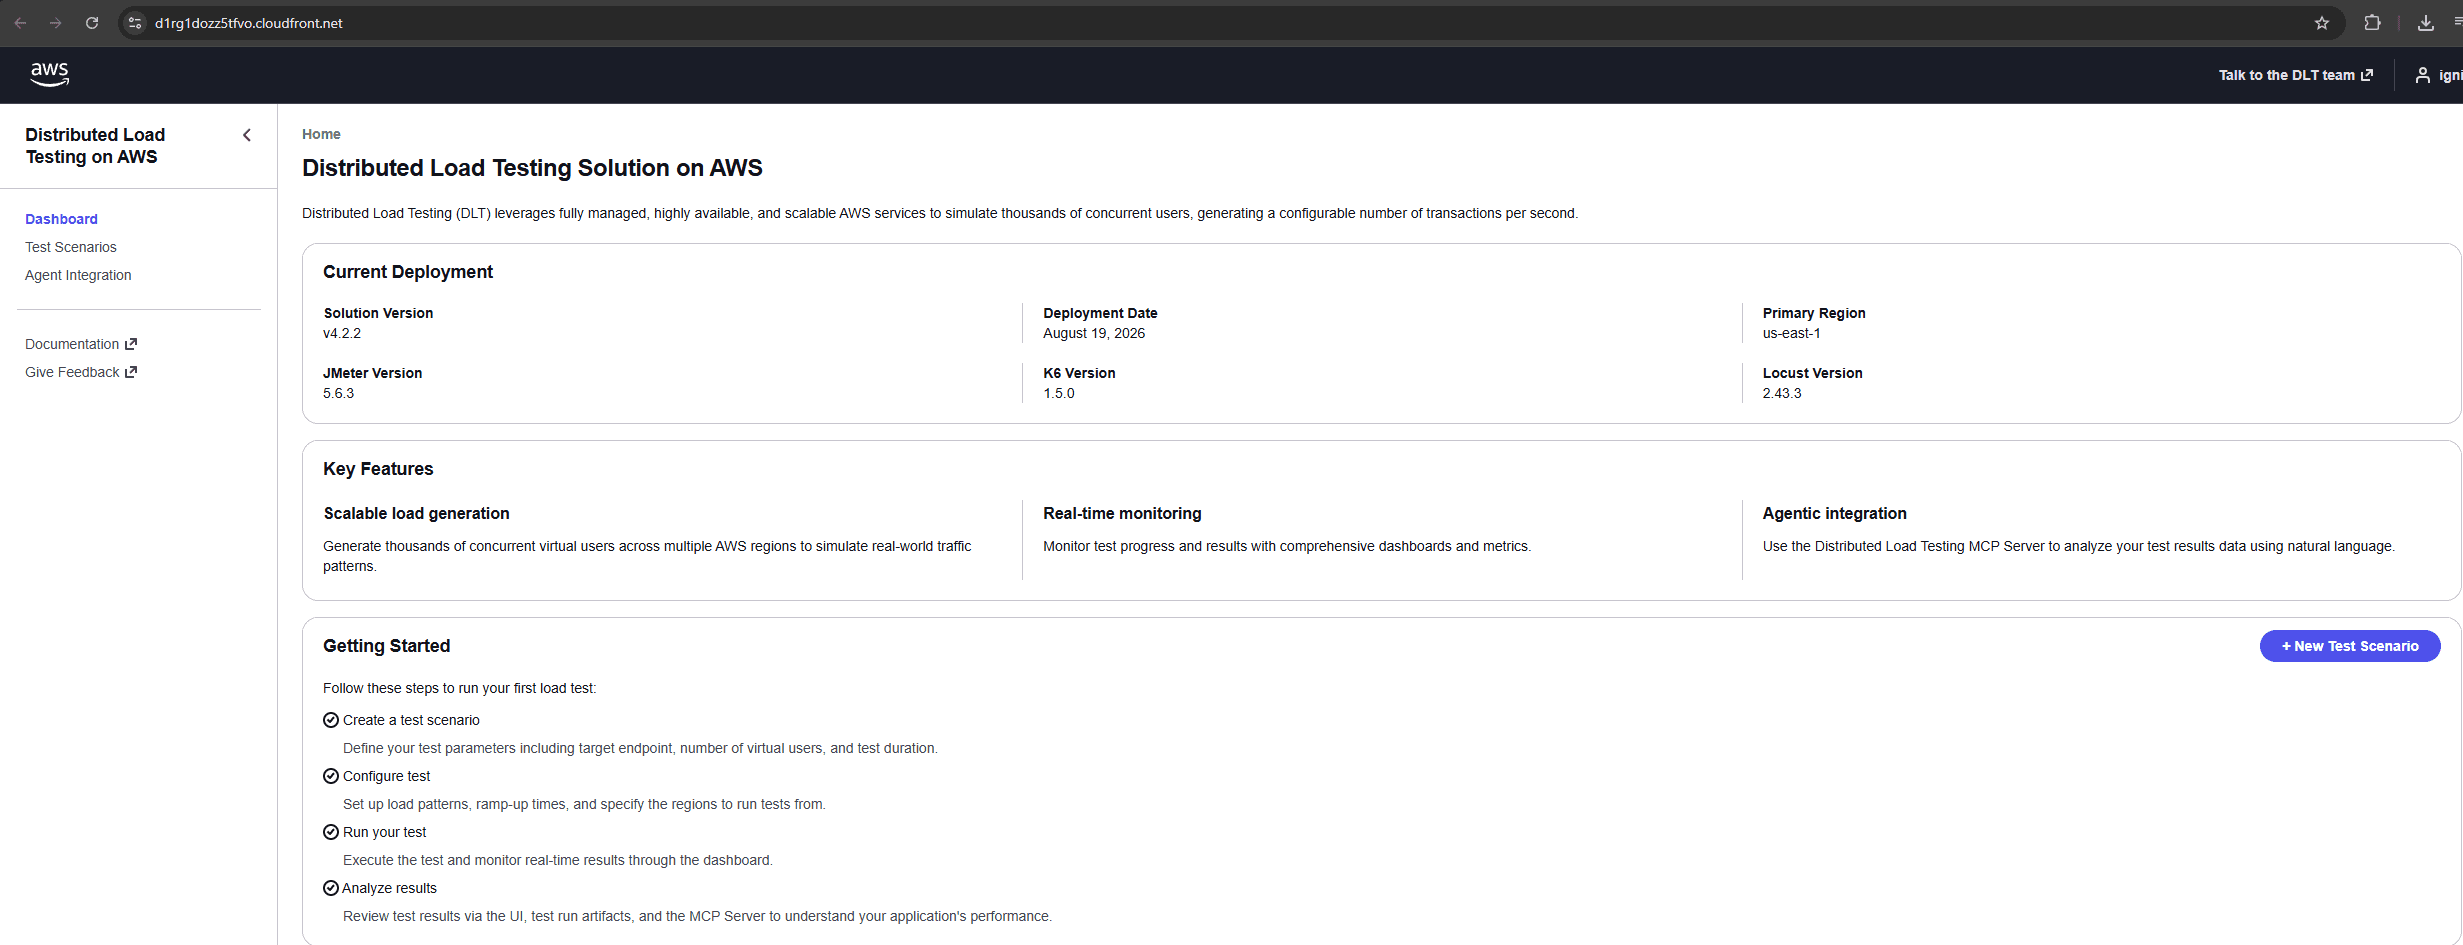Open the Dashboard nav item

(x=61, y=219)
